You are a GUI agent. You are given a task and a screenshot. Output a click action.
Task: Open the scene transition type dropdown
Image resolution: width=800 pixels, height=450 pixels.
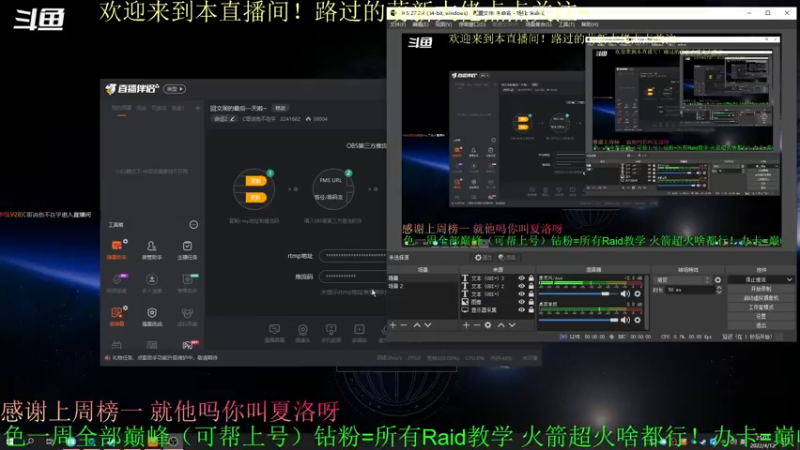point(683,280)
